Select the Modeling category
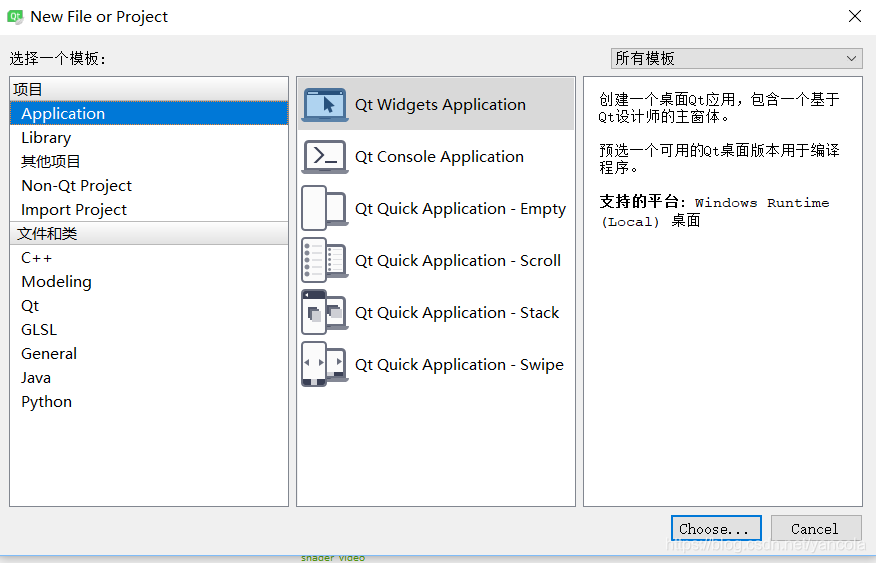 149,282
